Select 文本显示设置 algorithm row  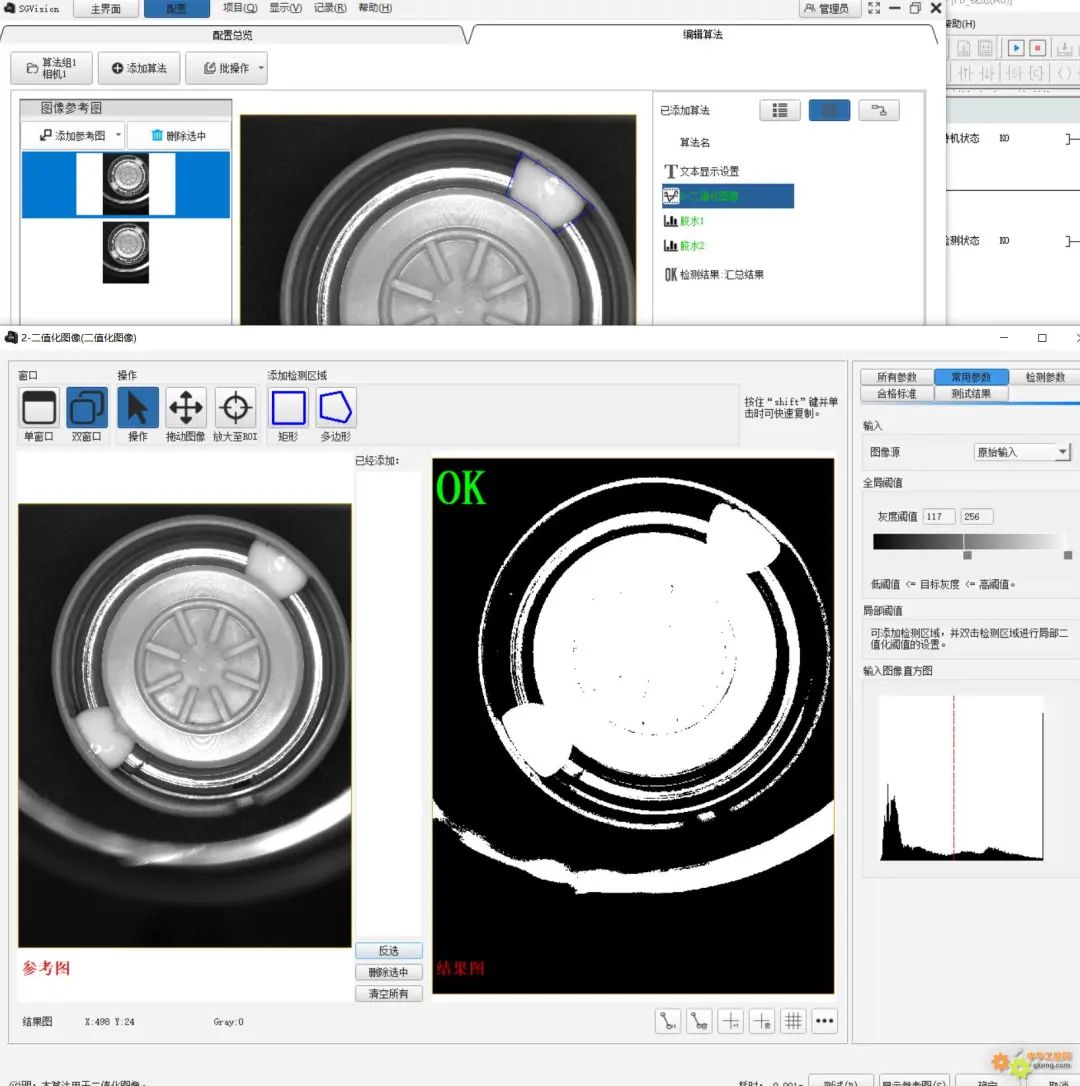coord(702,171)
